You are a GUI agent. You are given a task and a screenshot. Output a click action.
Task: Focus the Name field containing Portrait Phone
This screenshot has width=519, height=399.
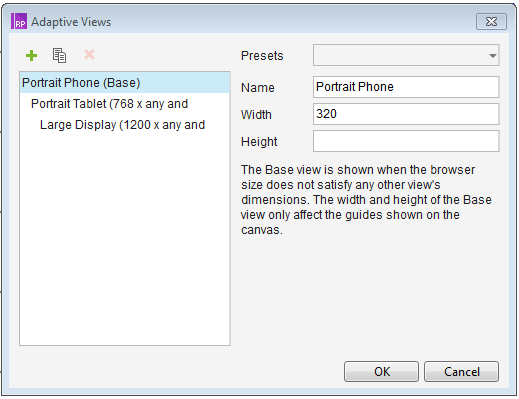coord(406,87)
